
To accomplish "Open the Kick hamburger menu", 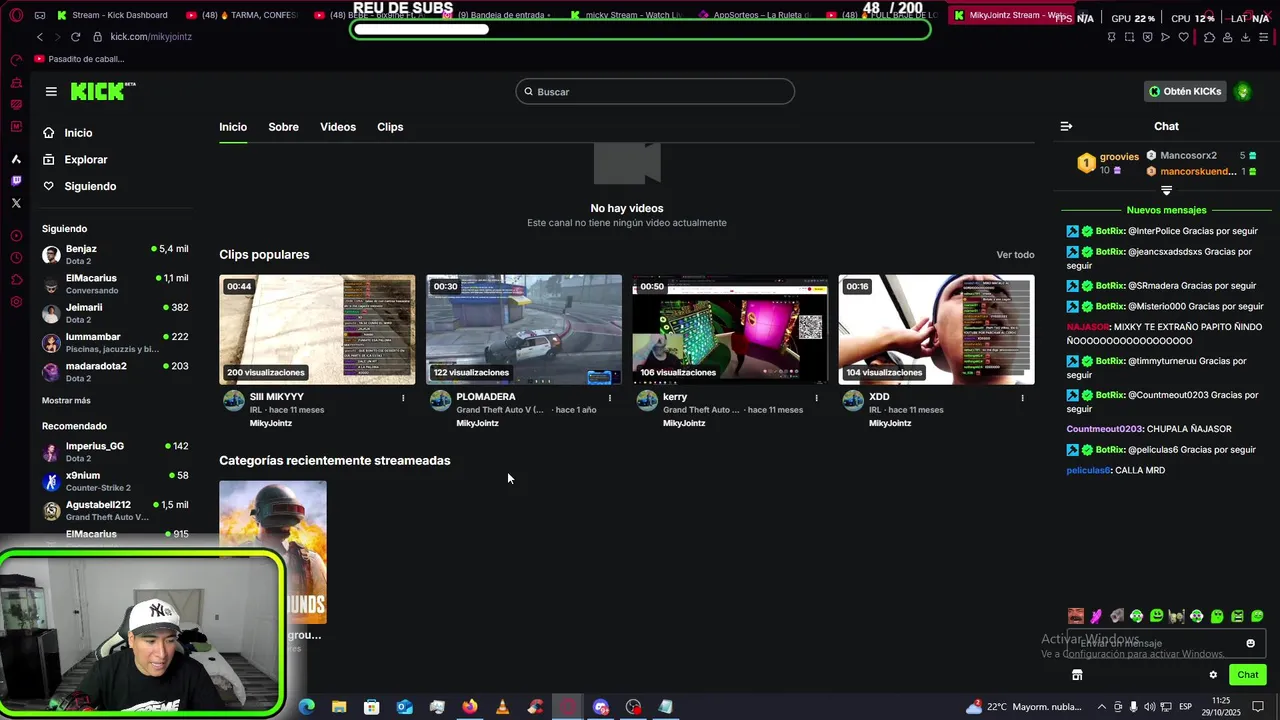I will click(51, 91).
